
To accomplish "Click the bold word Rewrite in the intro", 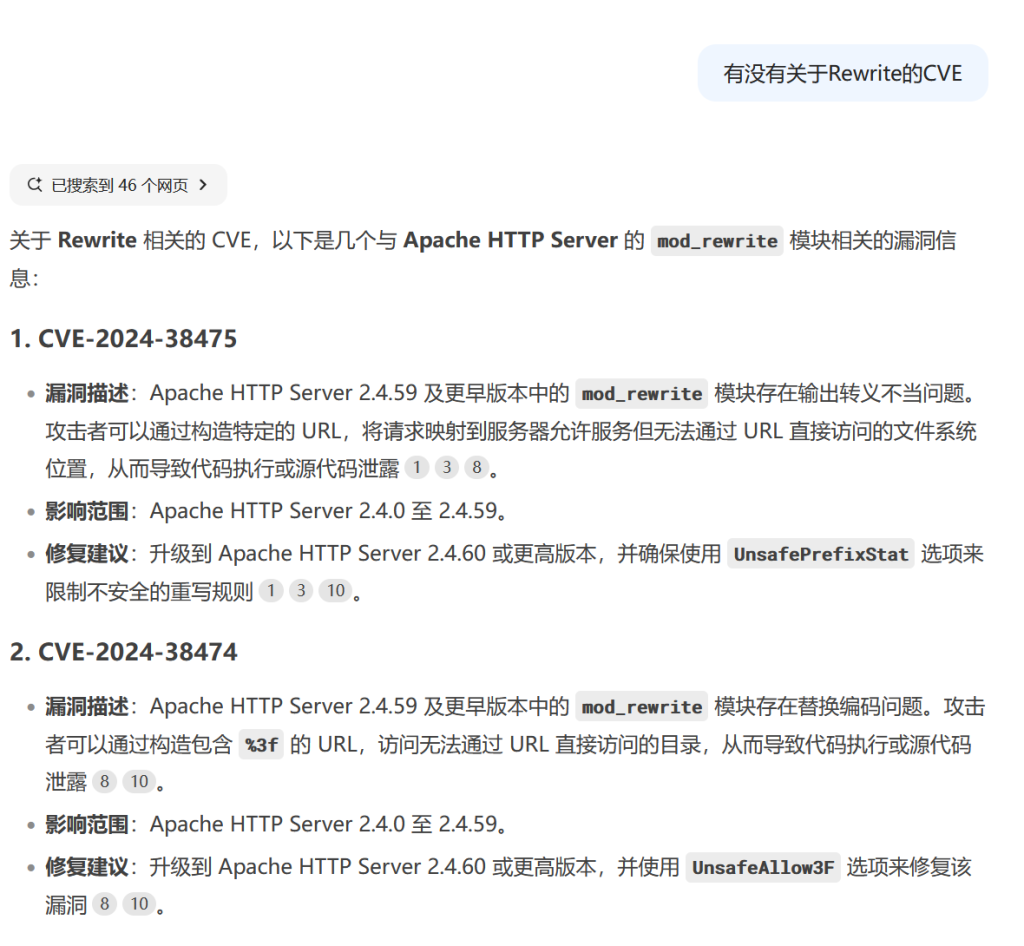I will tap(97, 240).
